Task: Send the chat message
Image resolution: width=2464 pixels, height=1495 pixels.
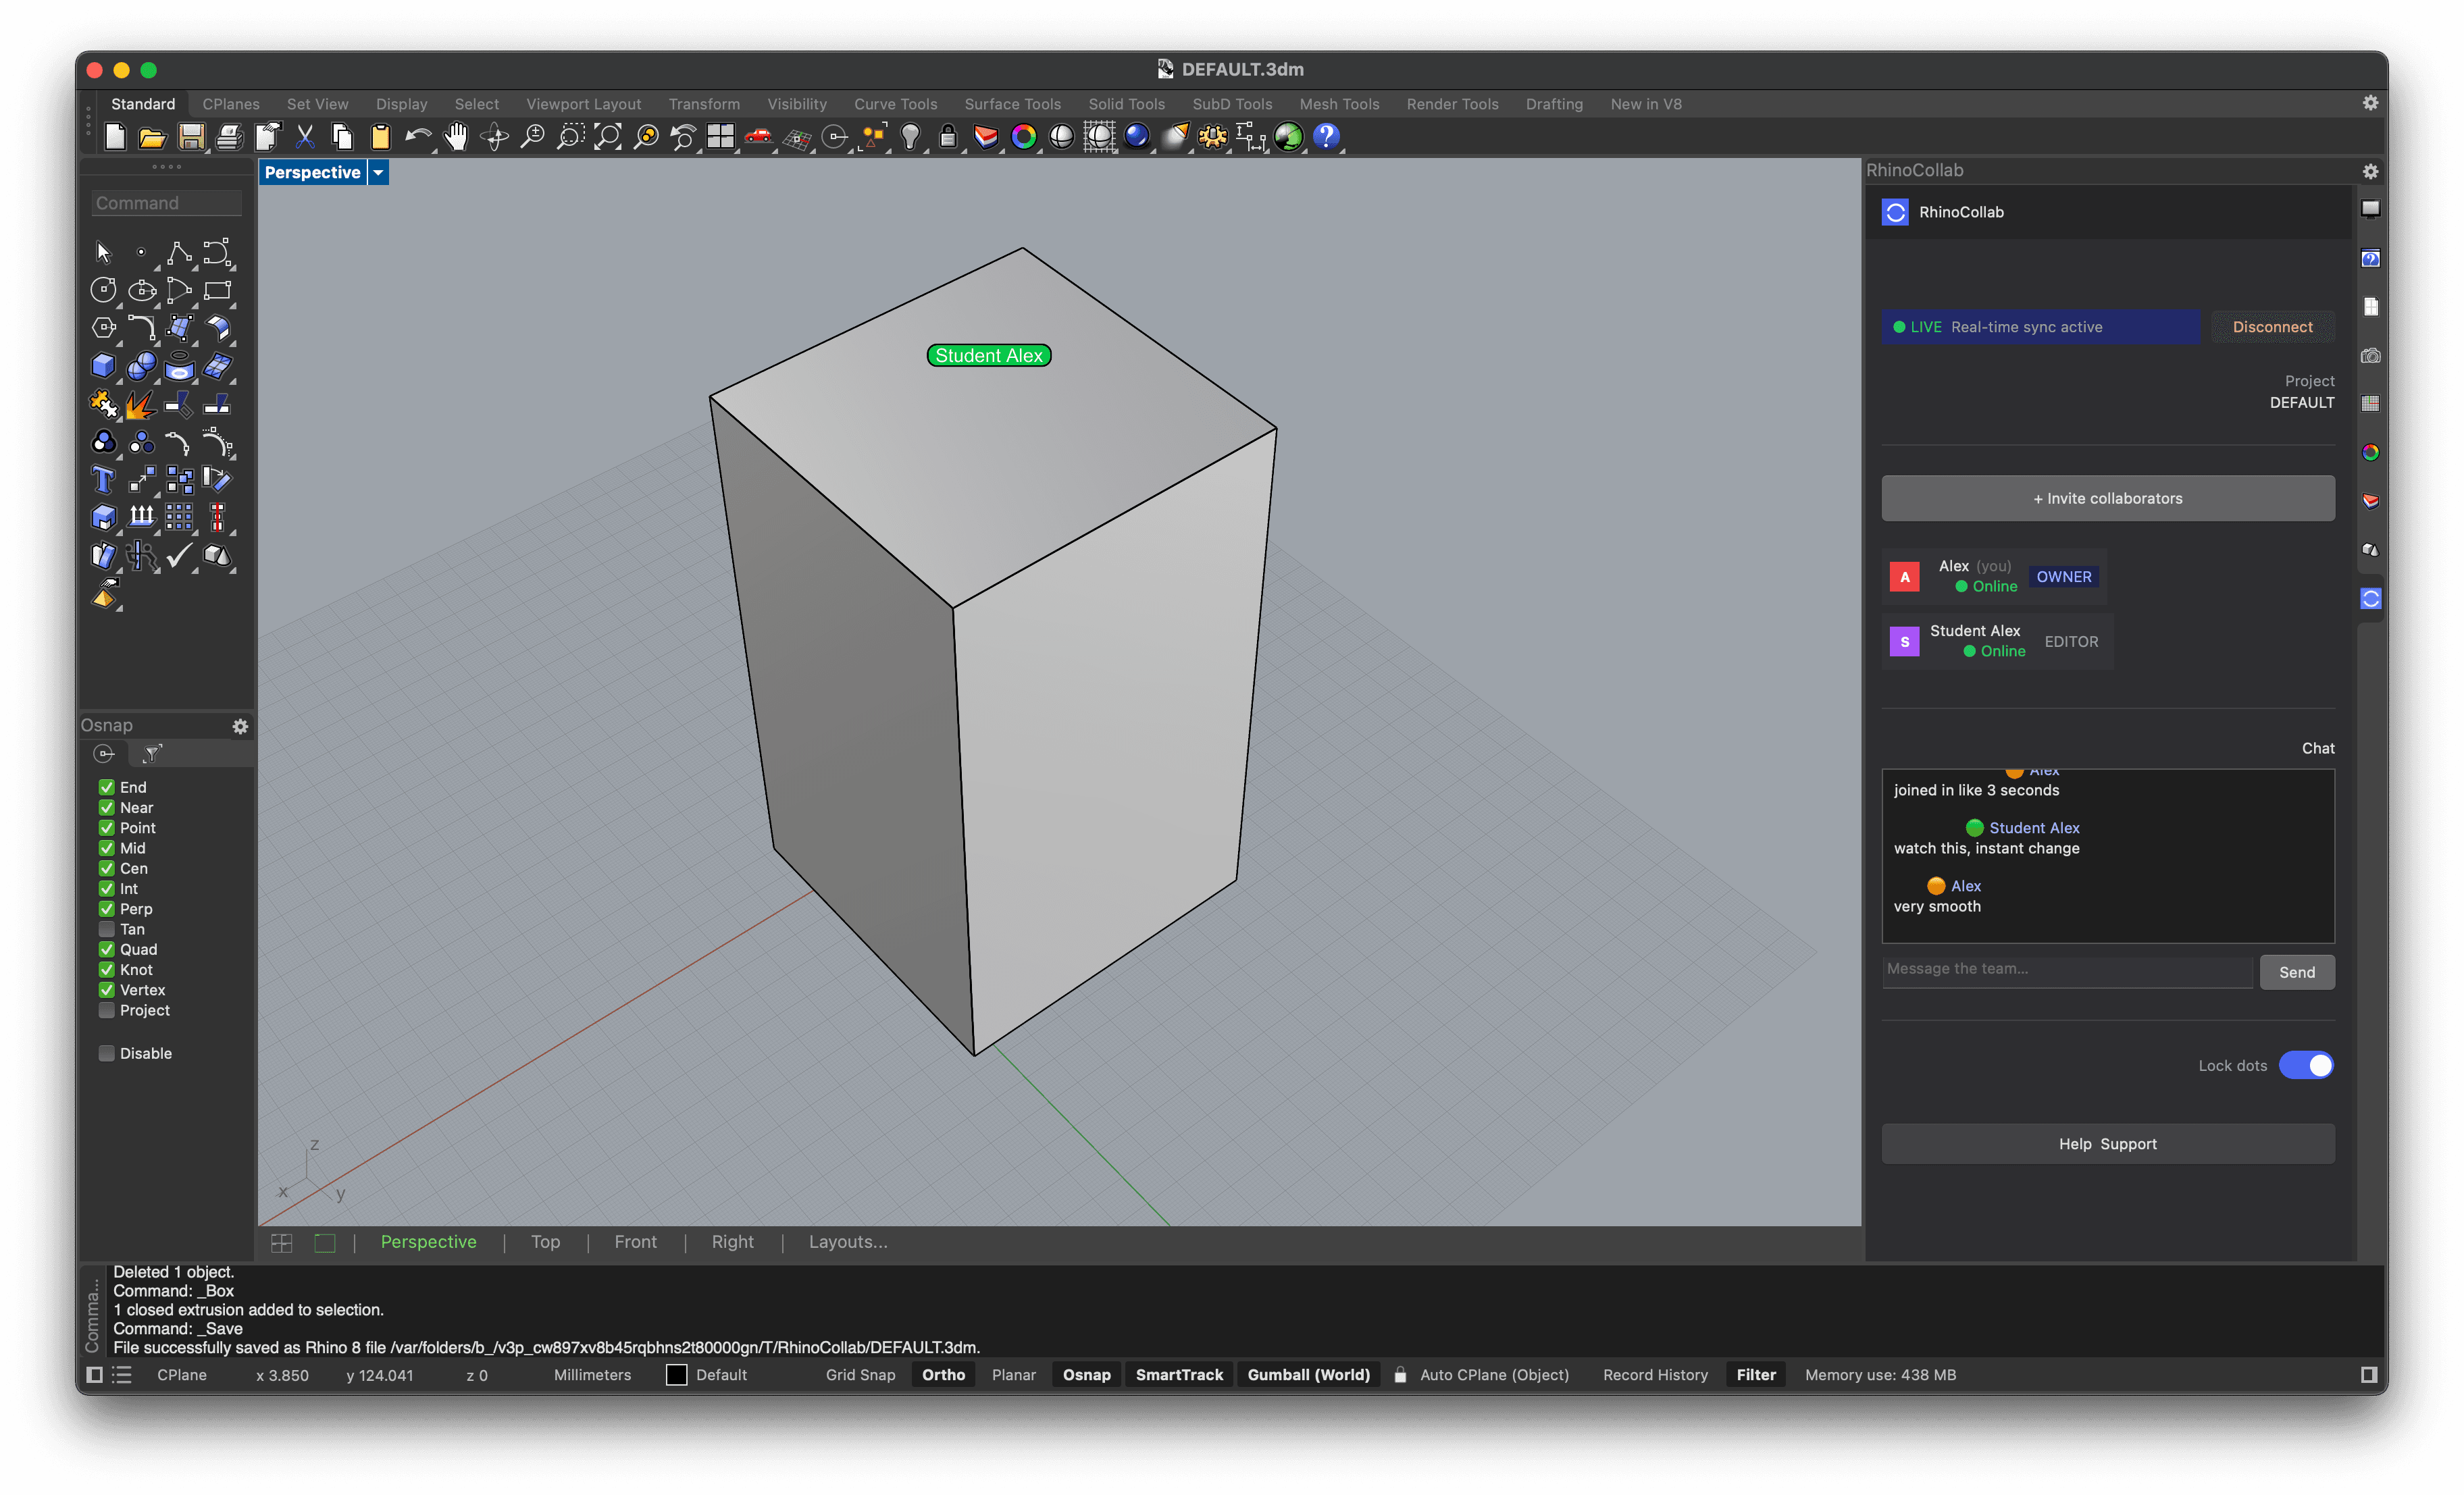Action: coord(2296,972)
